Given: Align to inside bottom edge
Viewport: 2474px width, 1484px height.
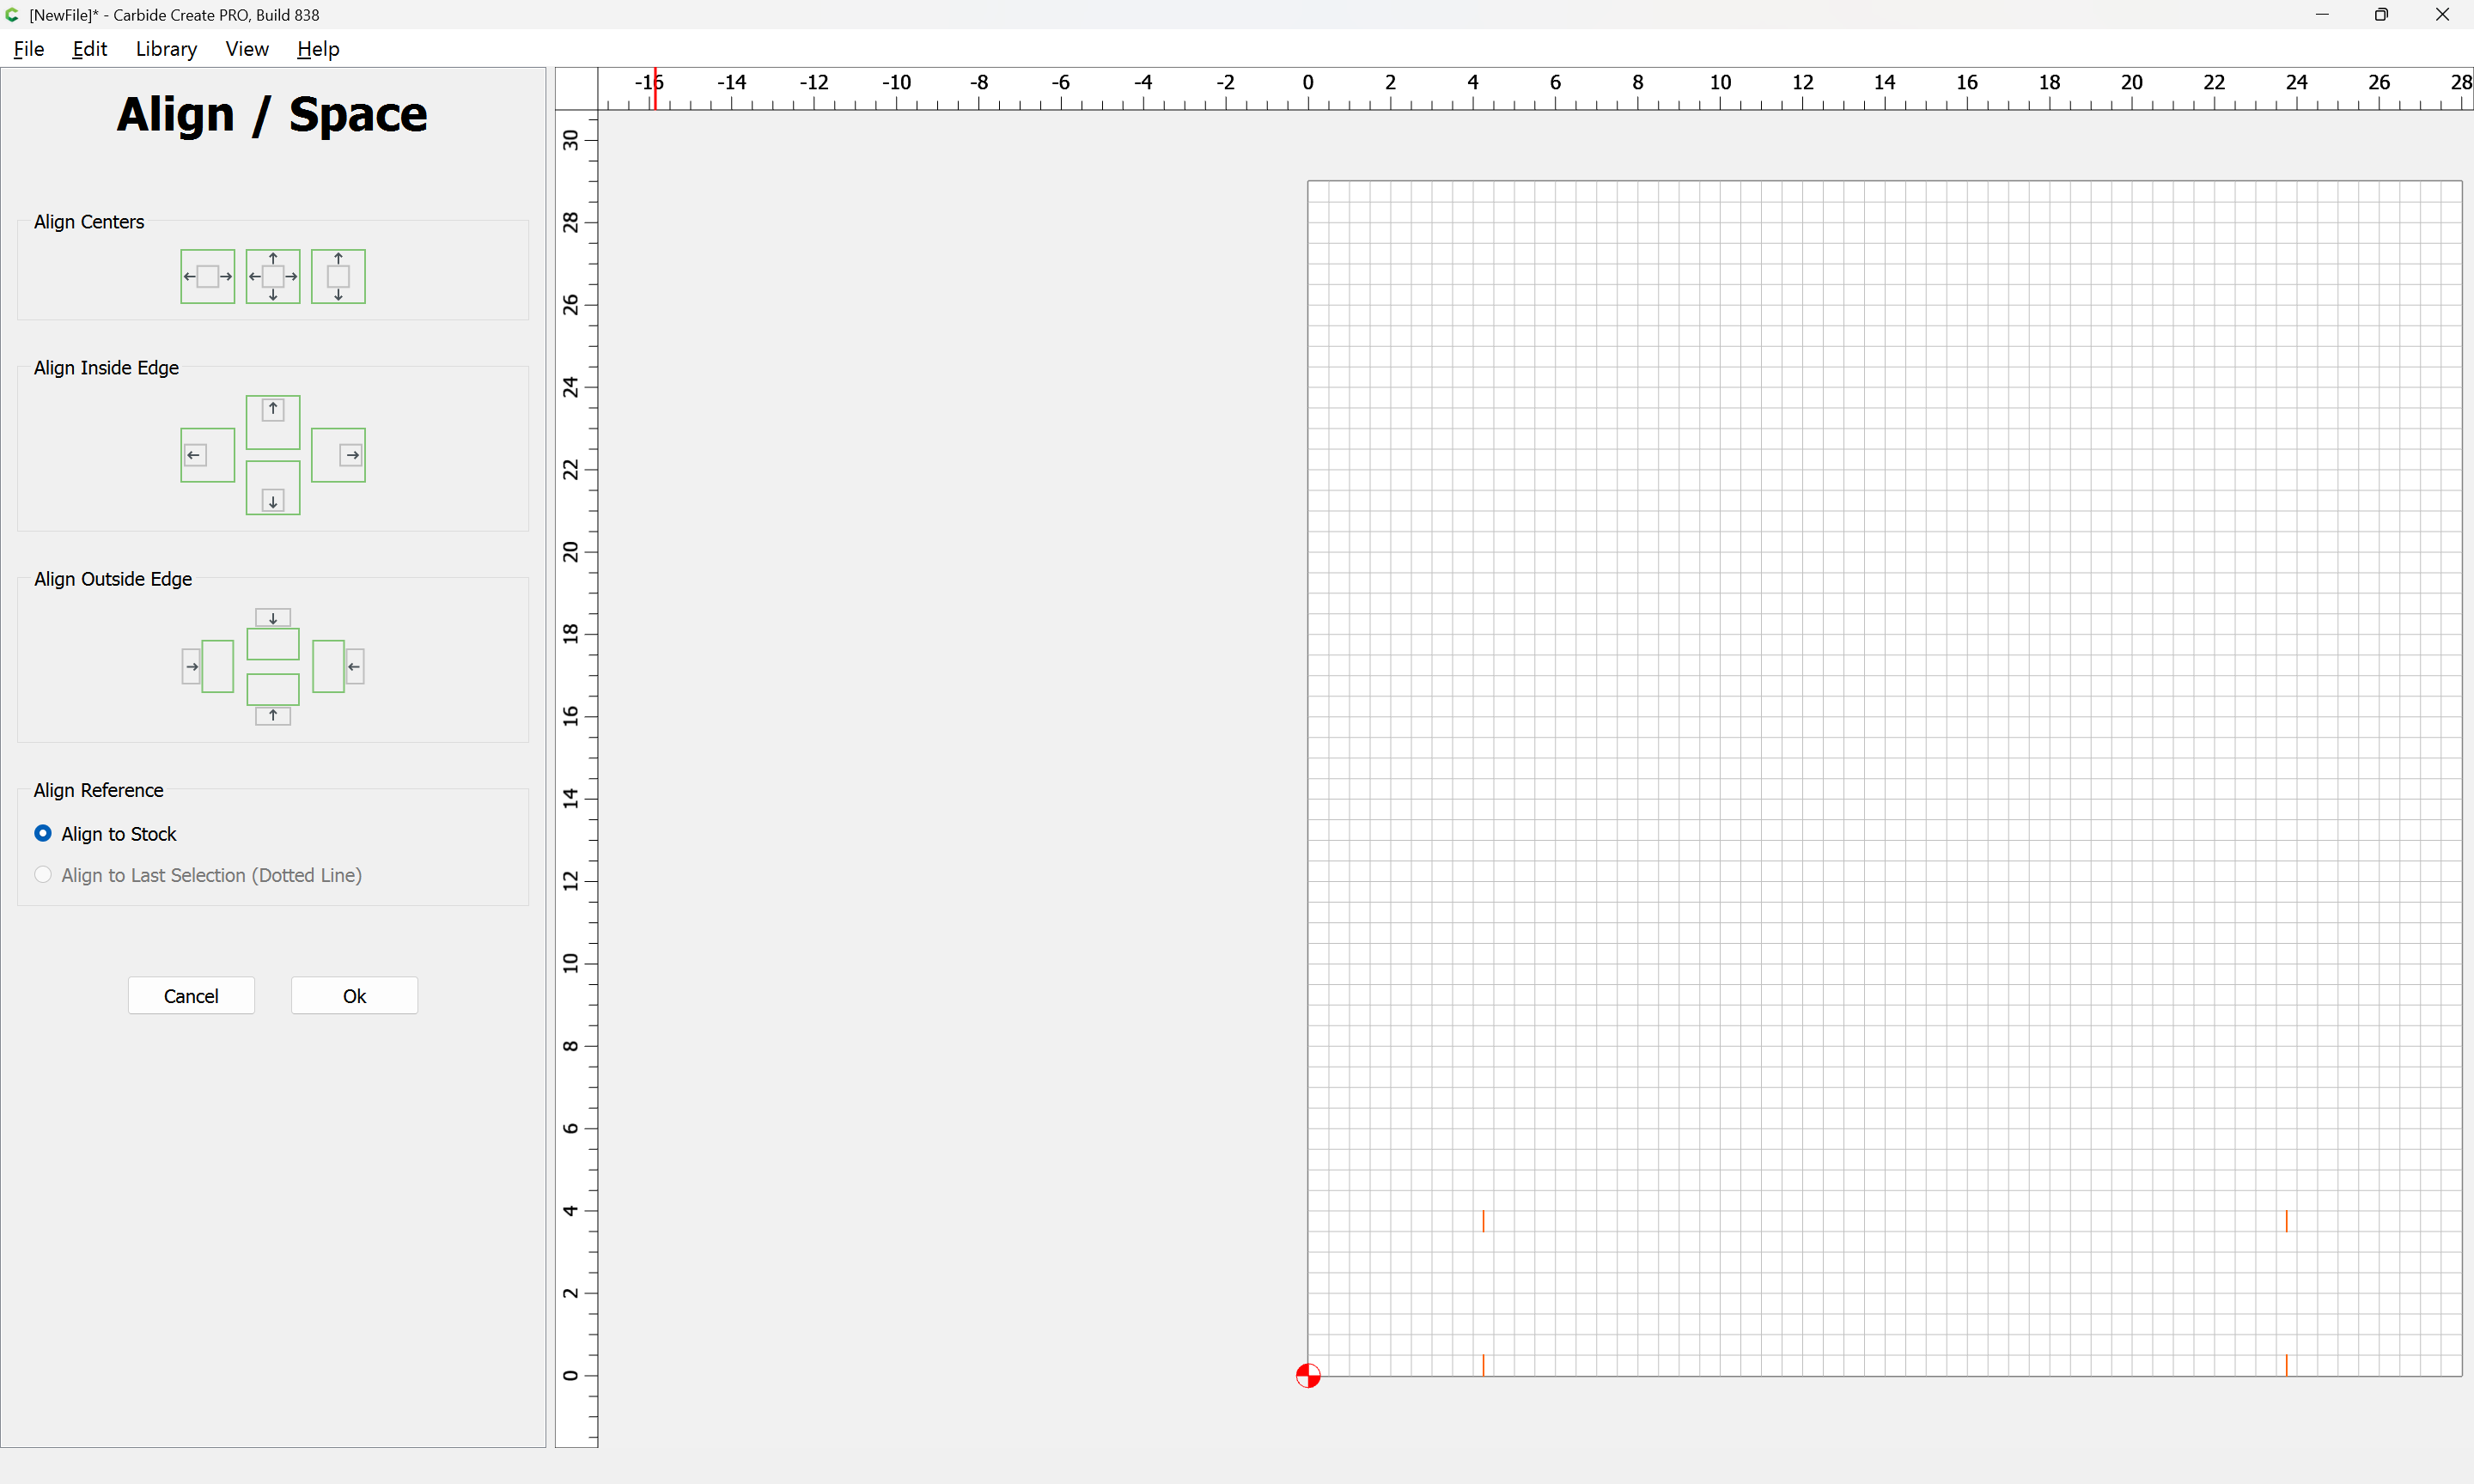Looking at the screenshot, I should pyautogui.click(x=273, y=488).
